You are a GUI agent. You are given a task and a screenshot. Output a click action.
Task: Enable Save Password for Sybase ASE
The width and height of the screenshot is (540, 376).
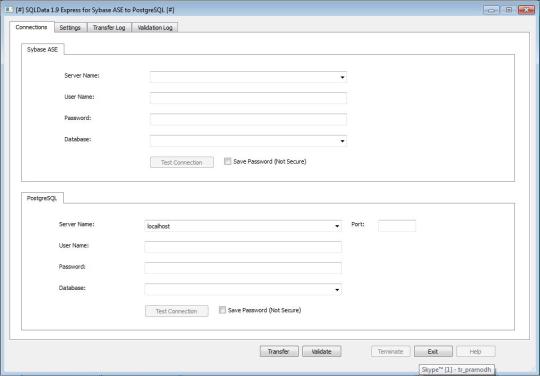(x=228, y=161)
